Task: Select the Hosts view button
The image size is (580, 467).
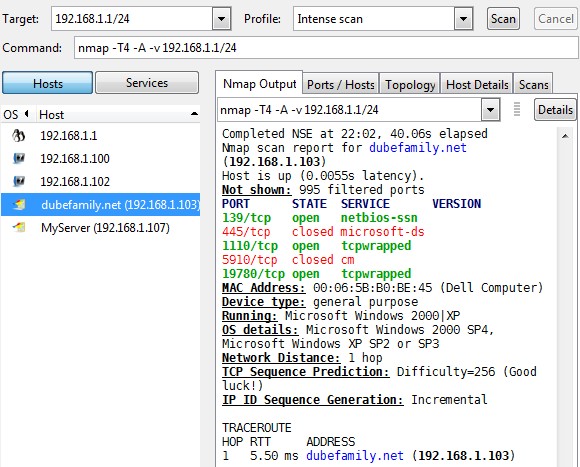Action: click(47, 83)
